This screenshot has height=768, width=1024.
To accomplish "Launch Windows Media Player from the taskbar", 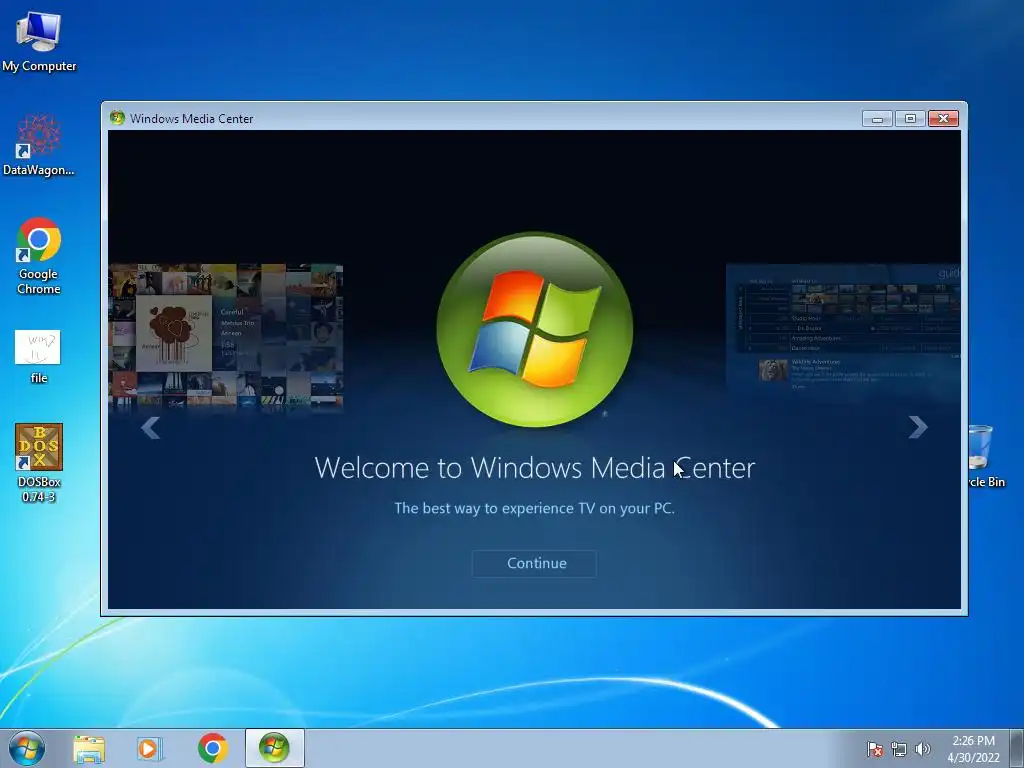I will [x=150, y=748].
